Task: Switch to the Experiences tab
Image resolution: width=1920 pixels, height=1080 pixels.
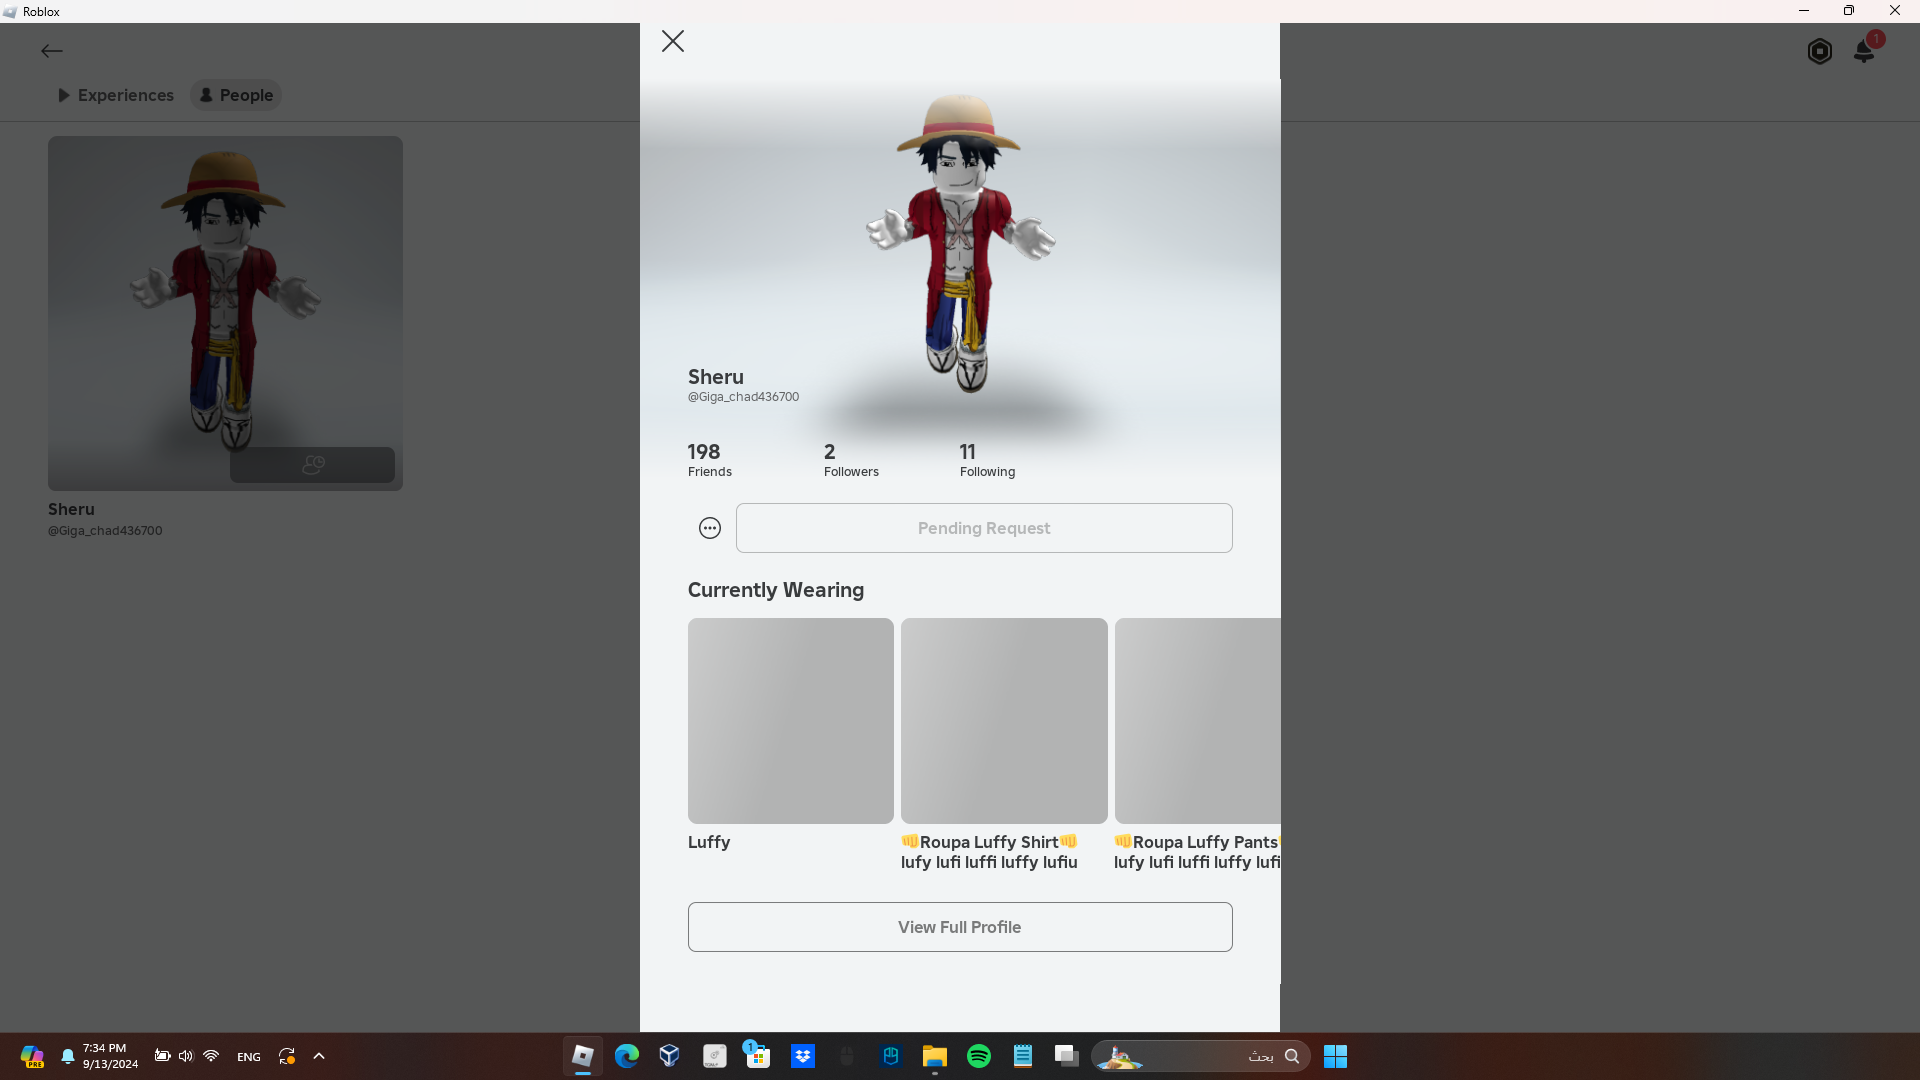Action: [116, 95]
